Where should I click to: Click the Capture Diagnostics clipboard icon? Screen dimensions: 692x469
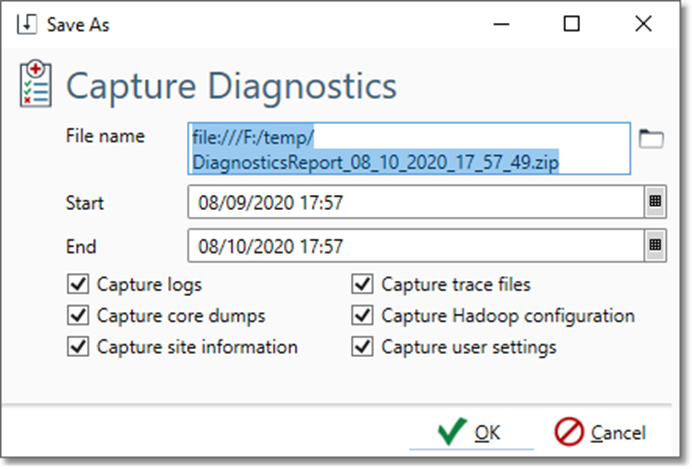pyautogui.click(x=37, y=85)
